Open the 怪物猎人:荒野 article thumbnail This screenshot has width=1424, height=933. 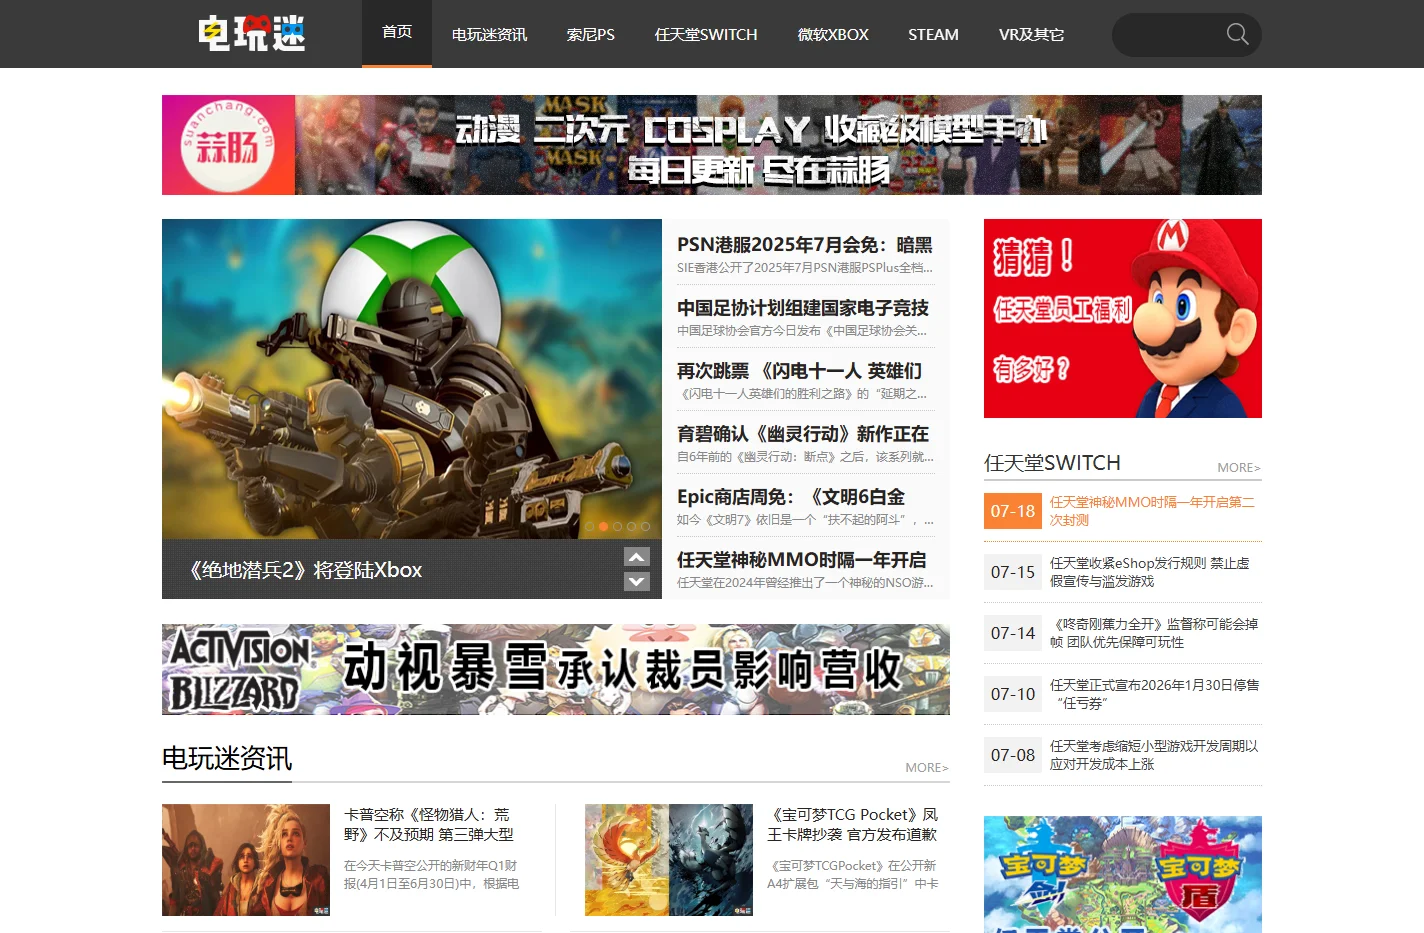(246, 860)
